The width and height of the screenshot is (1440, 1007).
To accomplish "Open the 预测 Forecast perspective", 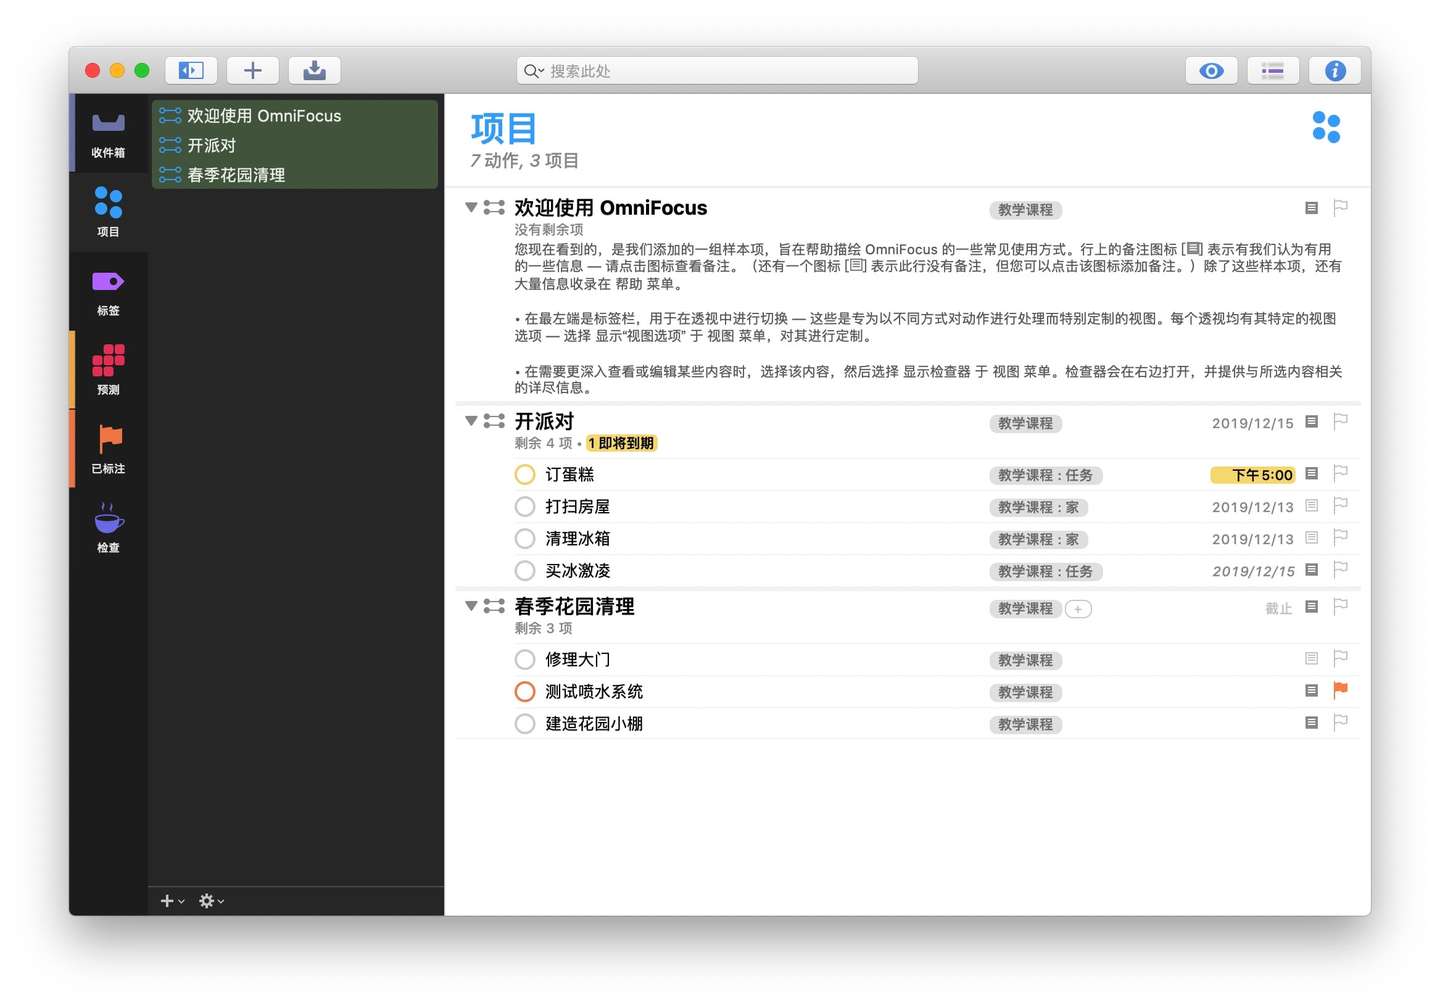I will (x=108, y=370).
